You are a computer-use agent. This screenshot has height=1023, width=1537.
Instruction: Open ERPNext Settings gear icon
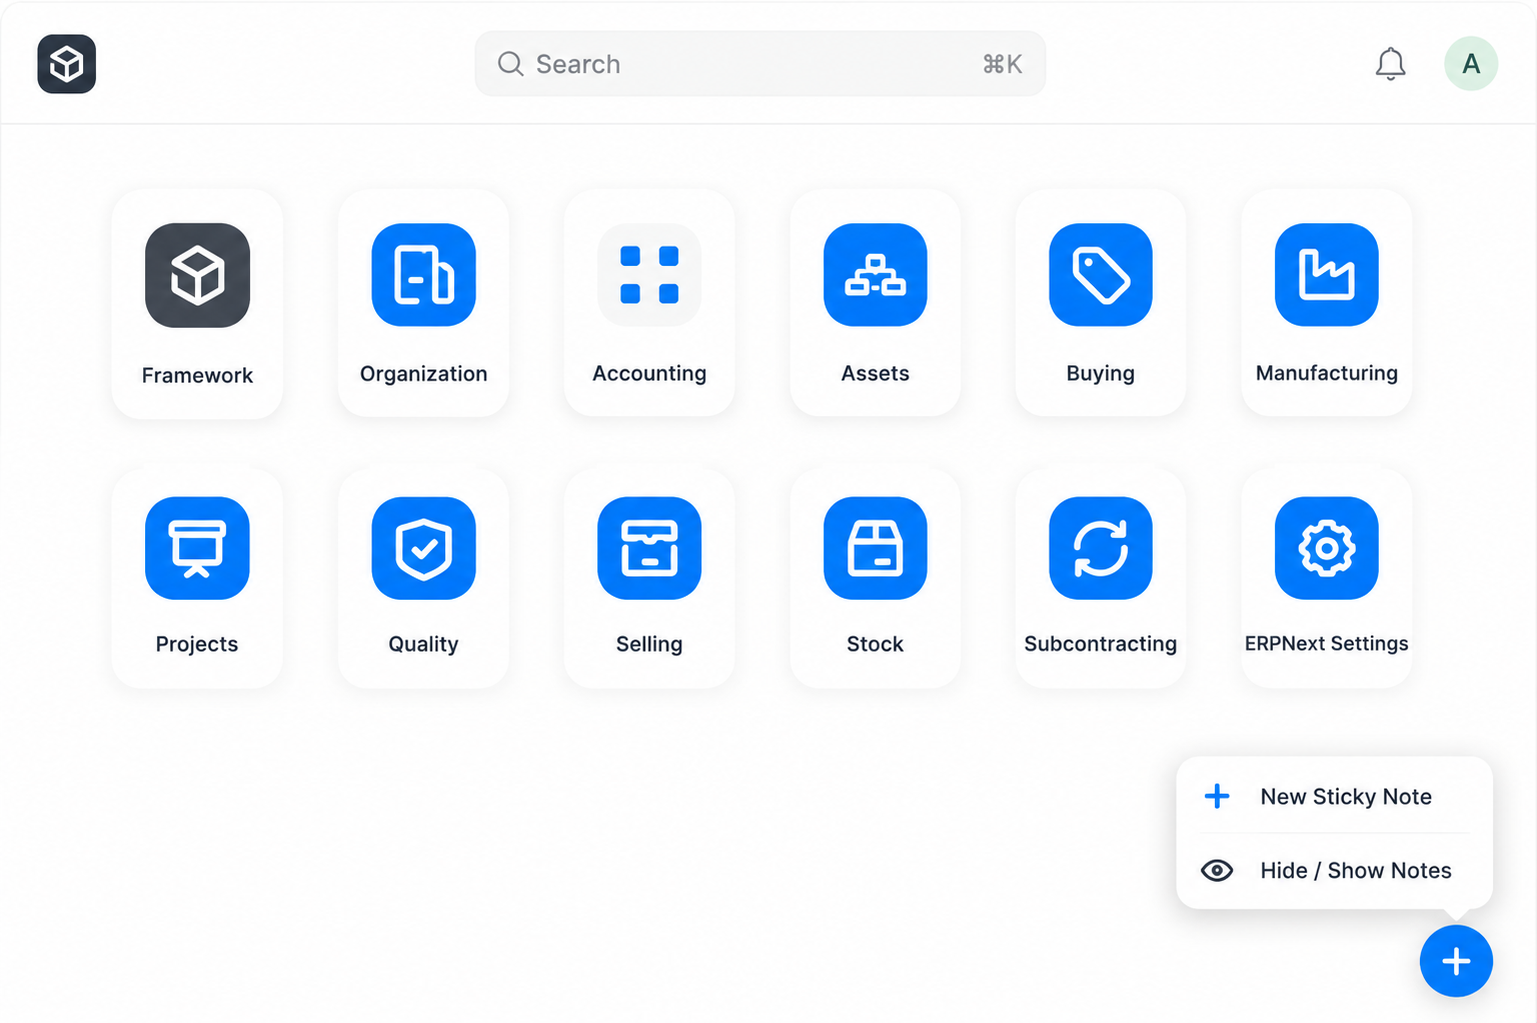1326,548
